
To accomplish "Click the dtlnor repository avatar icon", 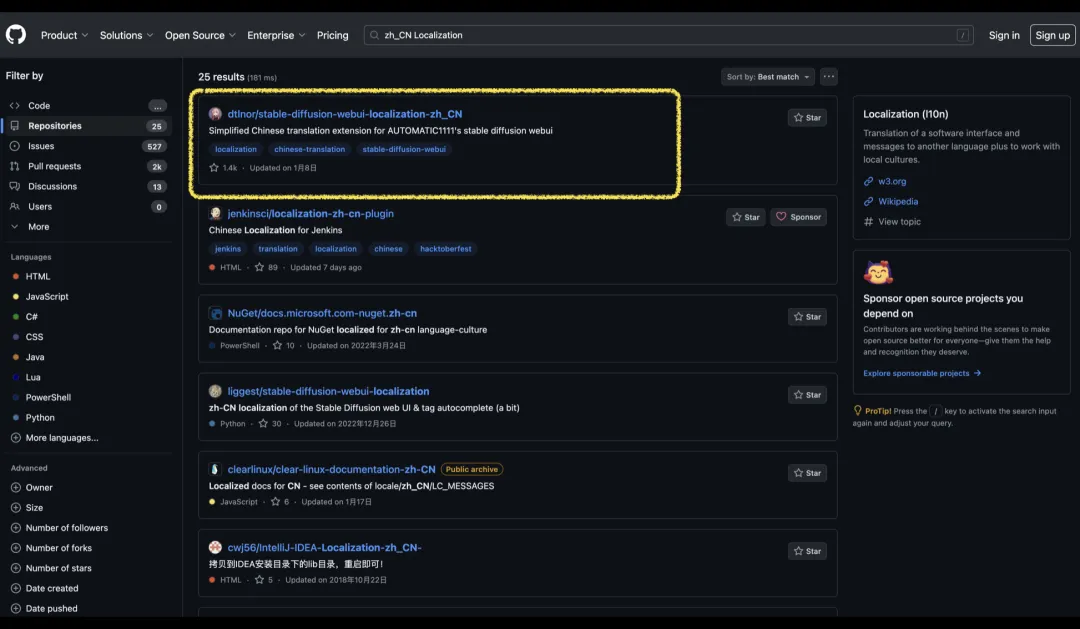I will coord(215,114).
